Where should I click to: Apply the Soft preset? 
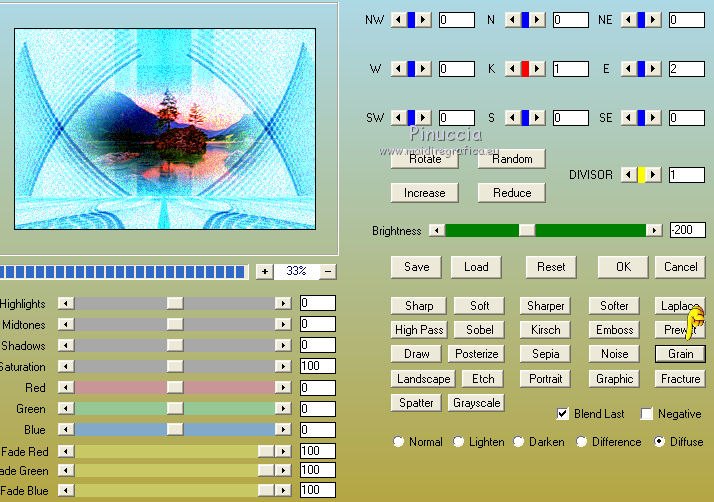tap(479, 306)
